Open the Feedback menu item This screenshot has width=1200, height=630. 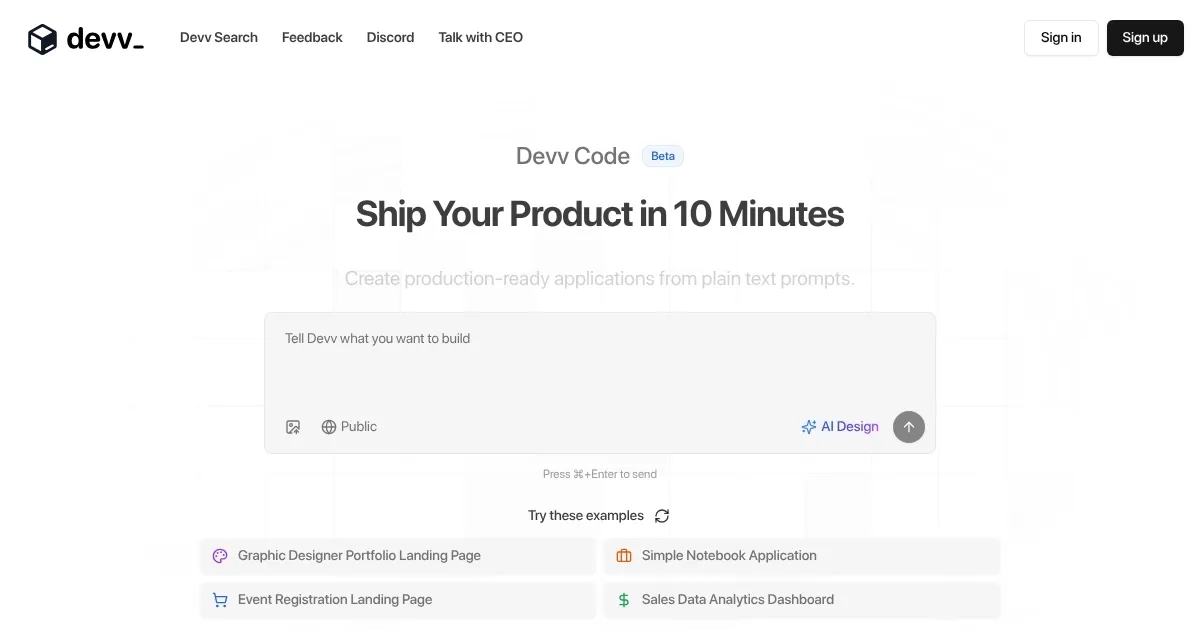(x=311, y=37)
